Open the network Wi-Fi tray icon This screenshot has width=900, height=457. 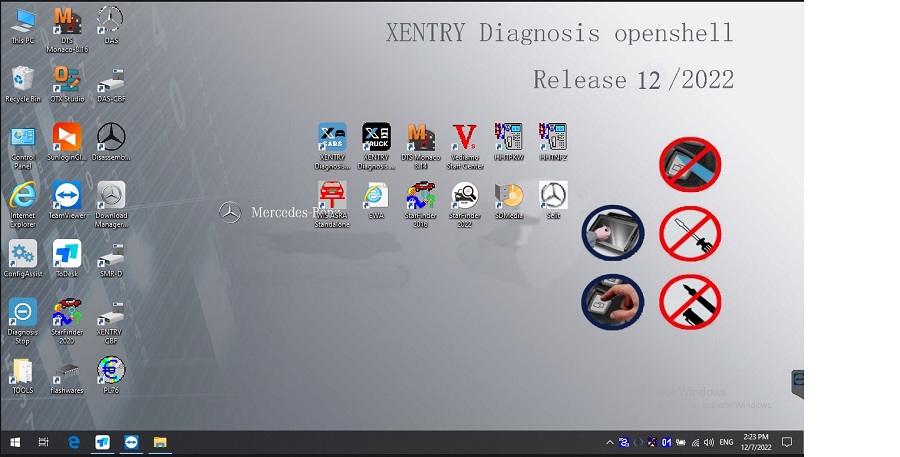696,442
